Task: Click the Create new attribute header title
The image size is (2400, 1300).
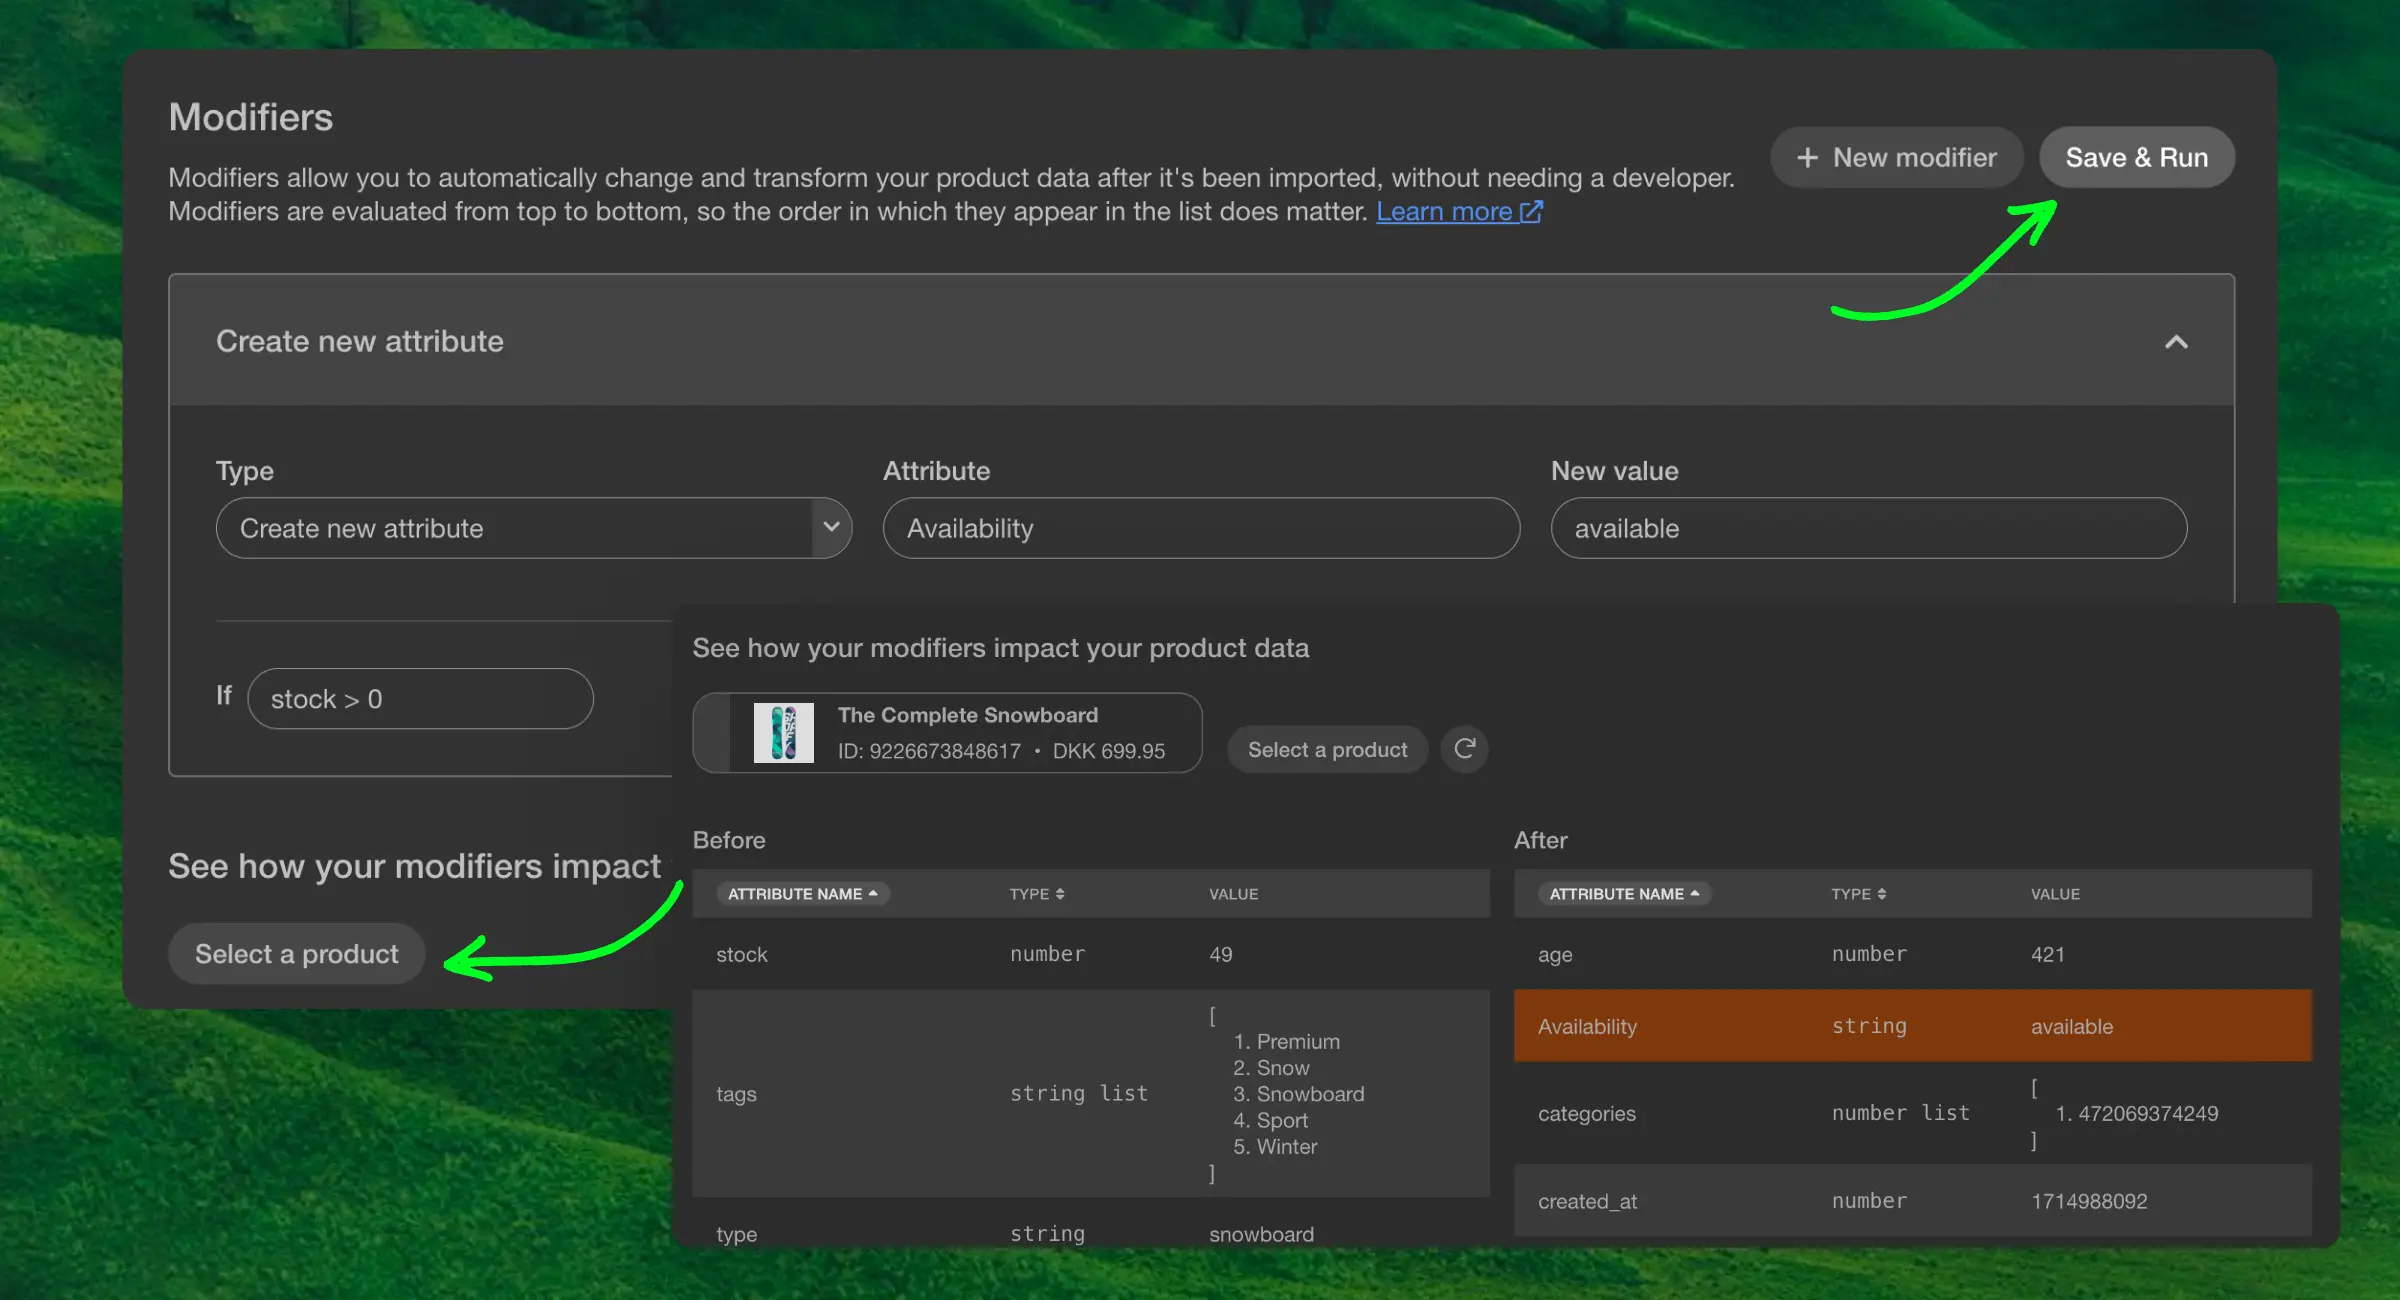Action: click(359, 341)
